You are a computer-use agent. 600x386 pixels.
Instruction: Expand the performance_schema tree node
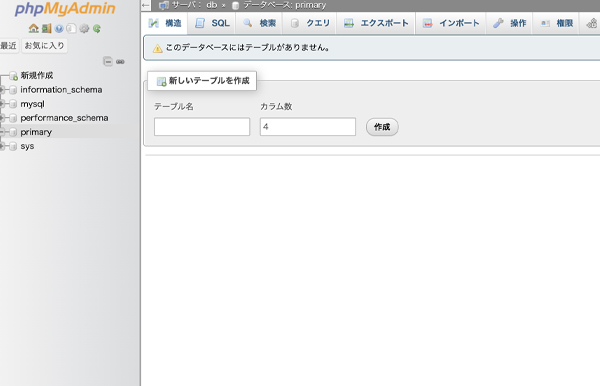click(2, 118)
